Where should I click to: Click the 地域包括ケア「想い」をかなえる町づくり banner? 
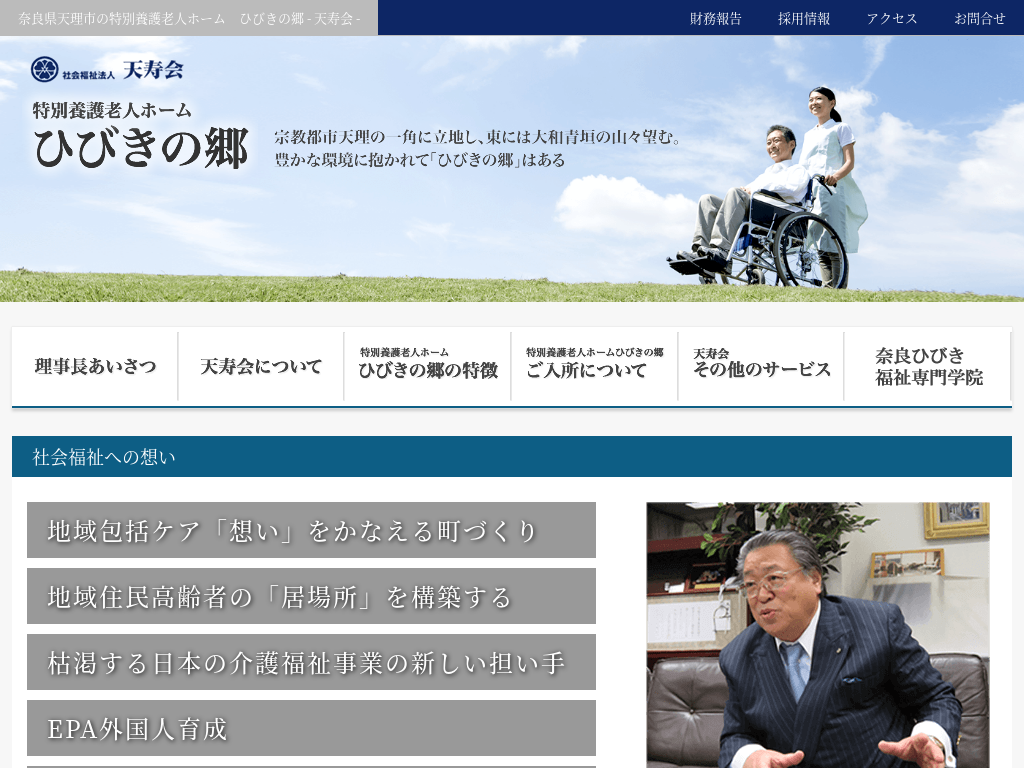point(312,530)
